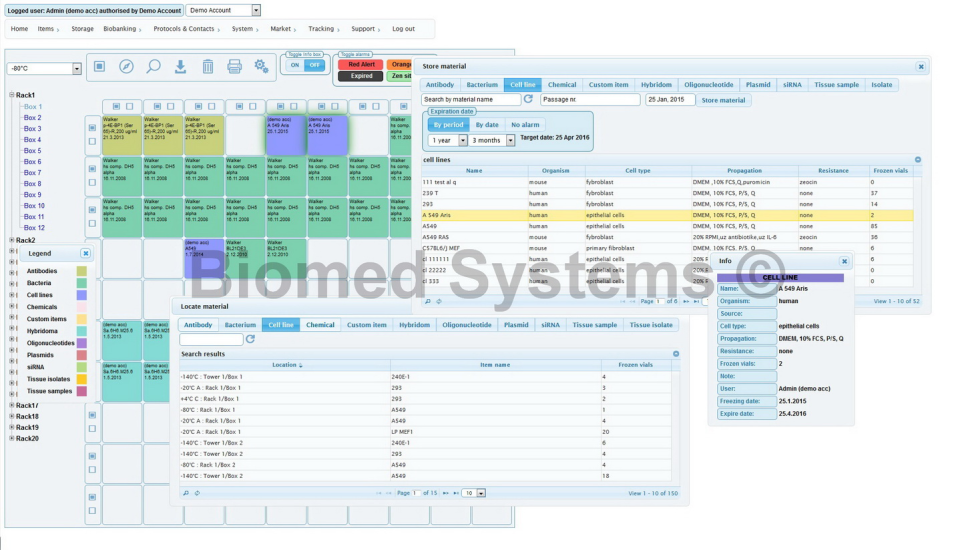Focus the Search by material name field
The height and width of the screenshot is (550, 960).
click(471, 99)
